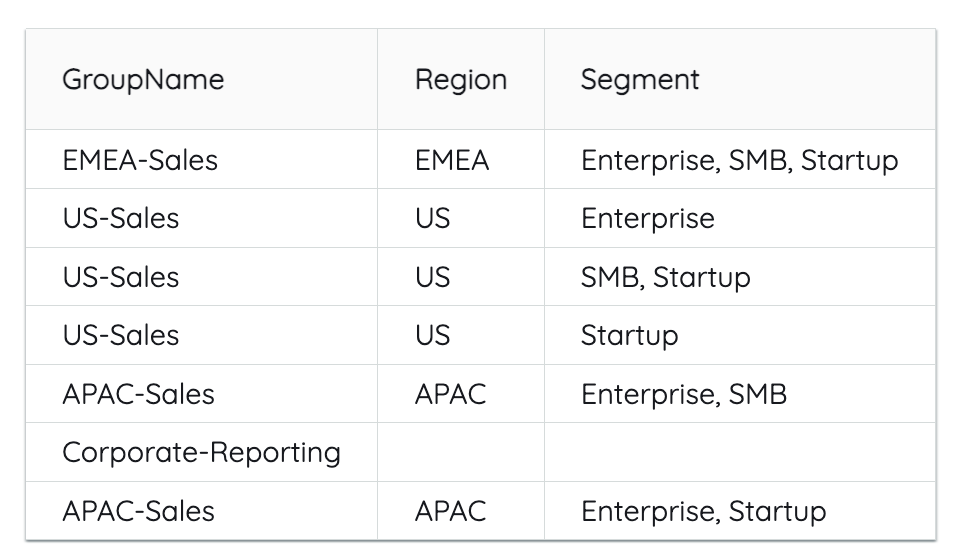958x560 pixels.
Task: Click US region in the "SMB, Startup" row
Action: pyautogui.click(x=432, y=277)
